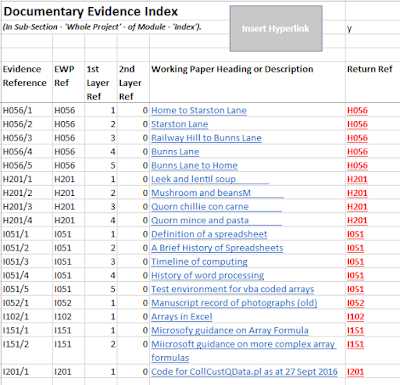
Task: Open the Leek and lentil soup link
Action: point(193,179)
